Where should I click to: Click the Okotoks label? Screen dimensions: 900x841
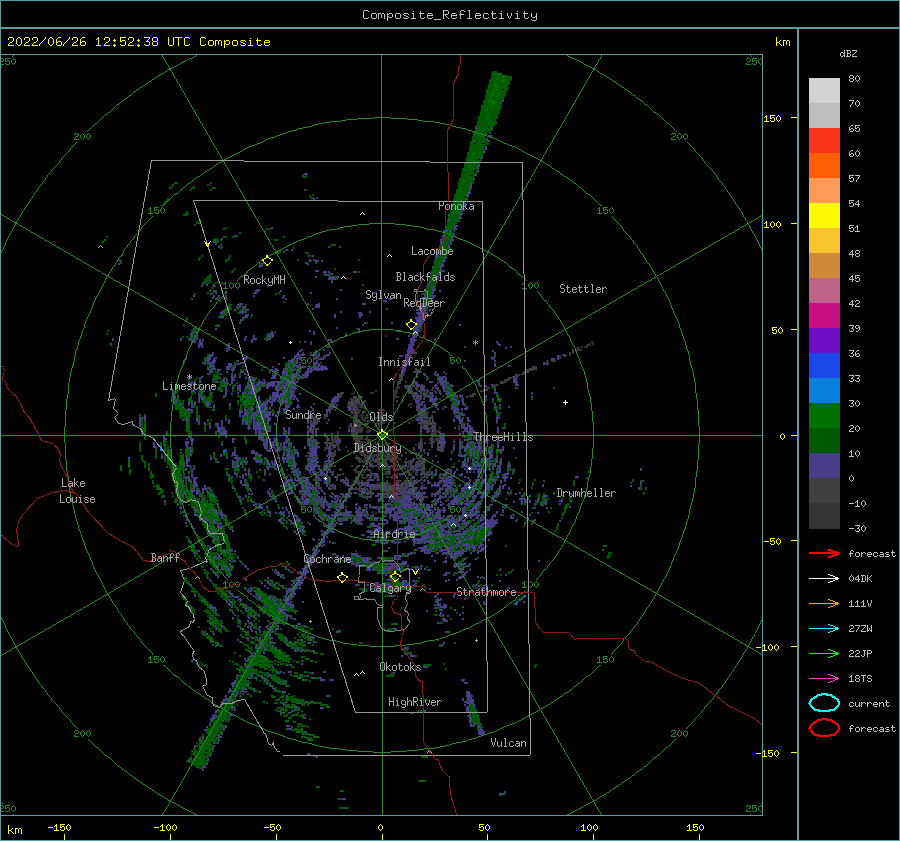tap(400, 666)
